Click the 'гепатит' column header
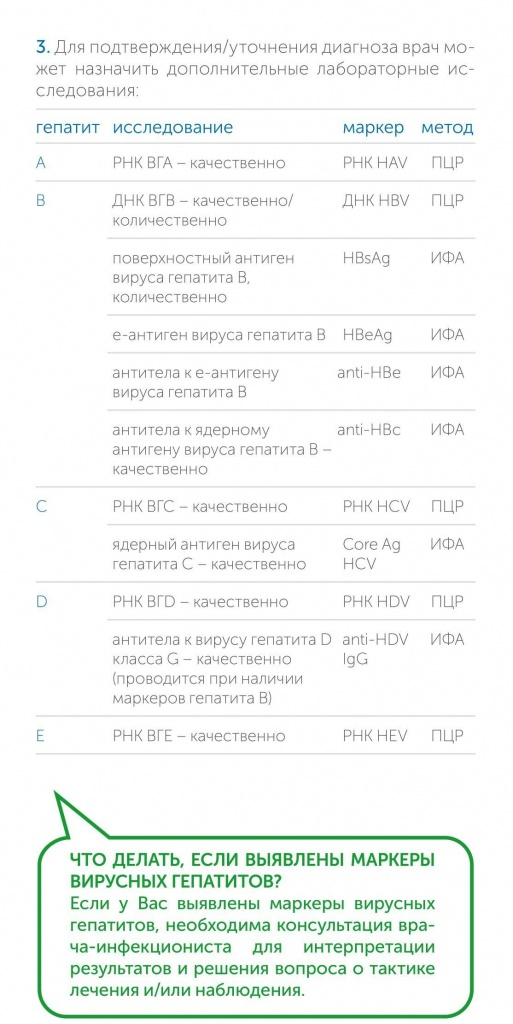513x1024 pixels. click(x=67, y=128)
